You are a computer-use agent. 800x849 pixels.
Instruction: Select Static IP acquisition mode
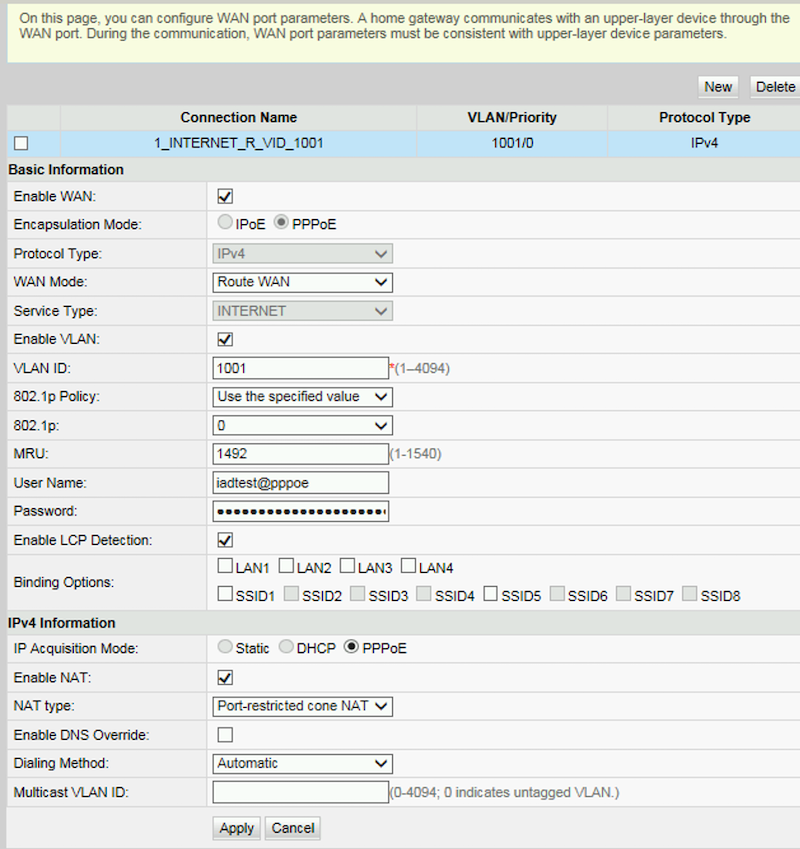(x=225, y=646)
